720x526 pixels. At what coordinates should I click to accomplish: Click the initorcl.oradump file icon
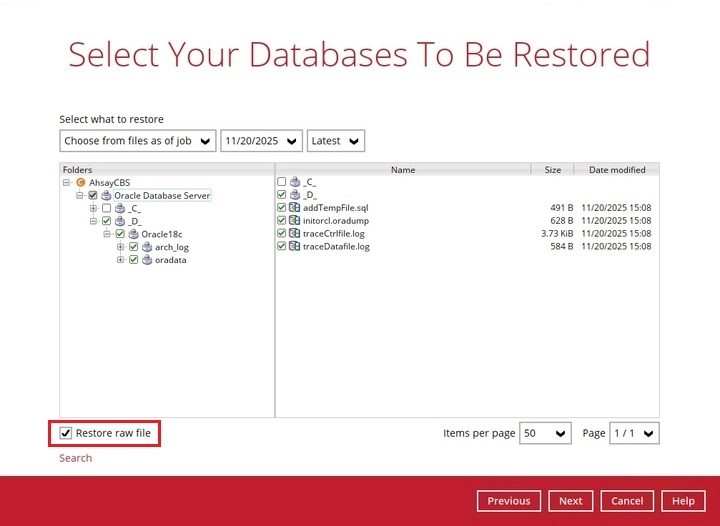[295, 221]
